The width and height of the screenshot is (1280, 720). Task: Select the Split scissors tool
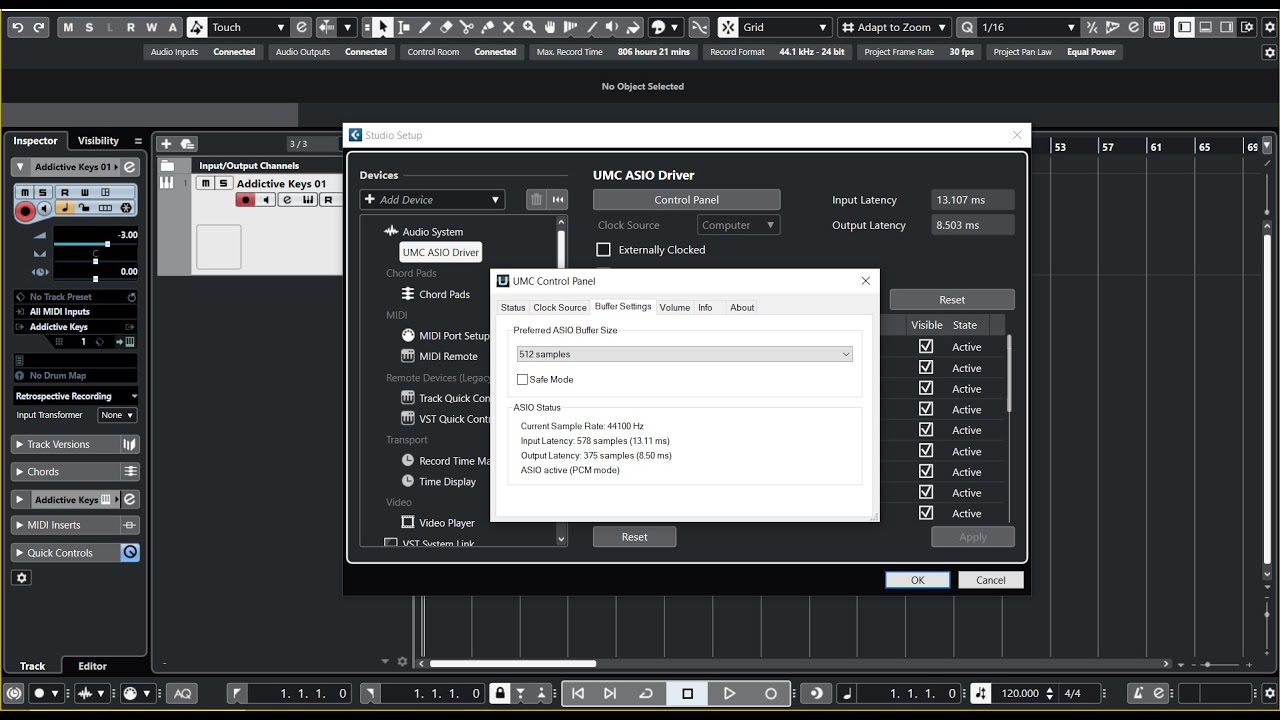[x=467, y=27]
